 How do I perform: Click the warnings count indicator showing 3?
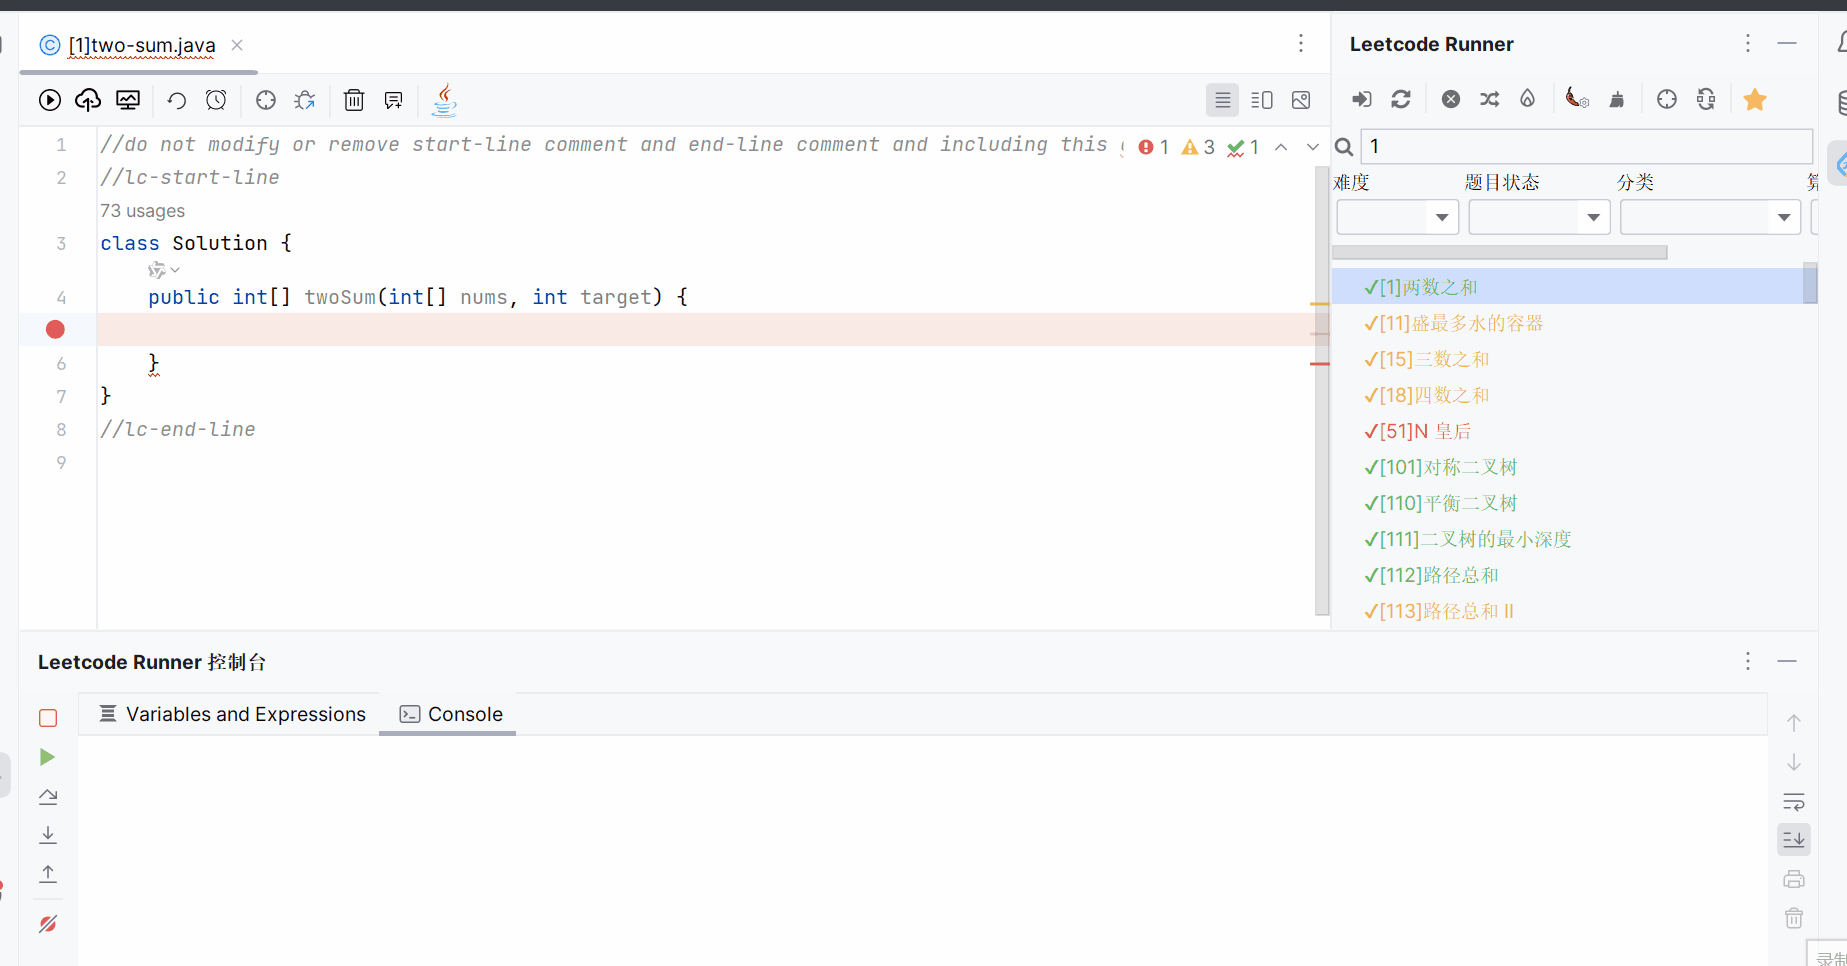1198,147
